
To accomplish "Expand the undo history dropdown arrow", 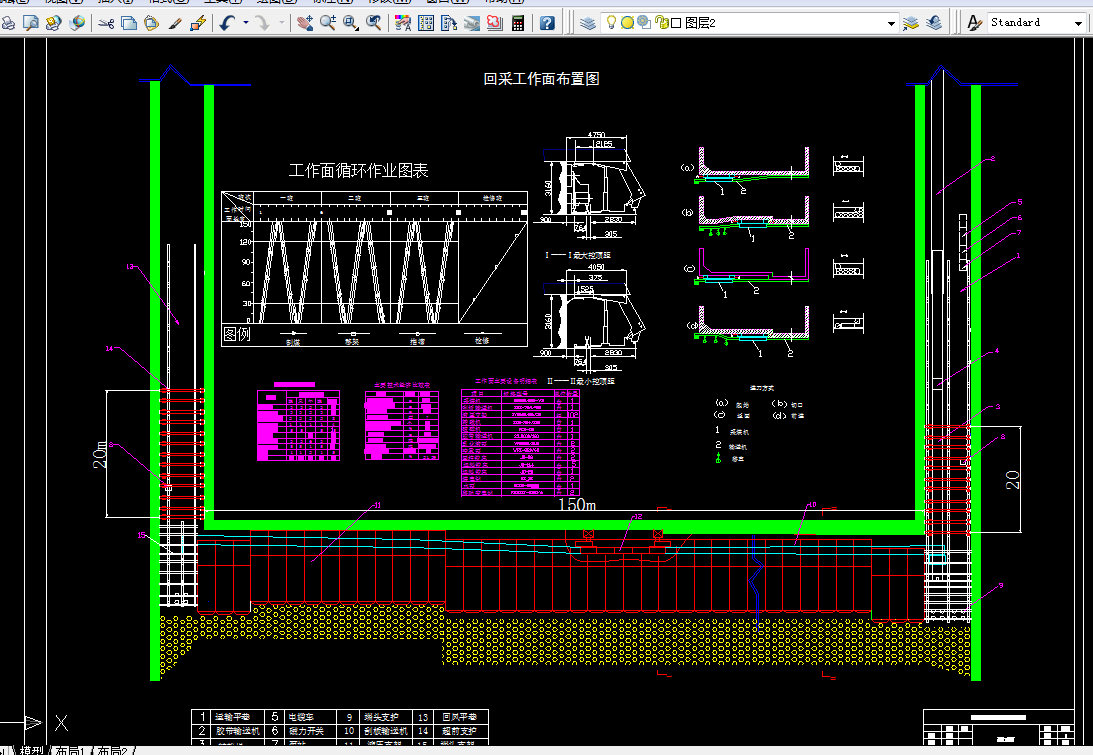I will [245, 23].
